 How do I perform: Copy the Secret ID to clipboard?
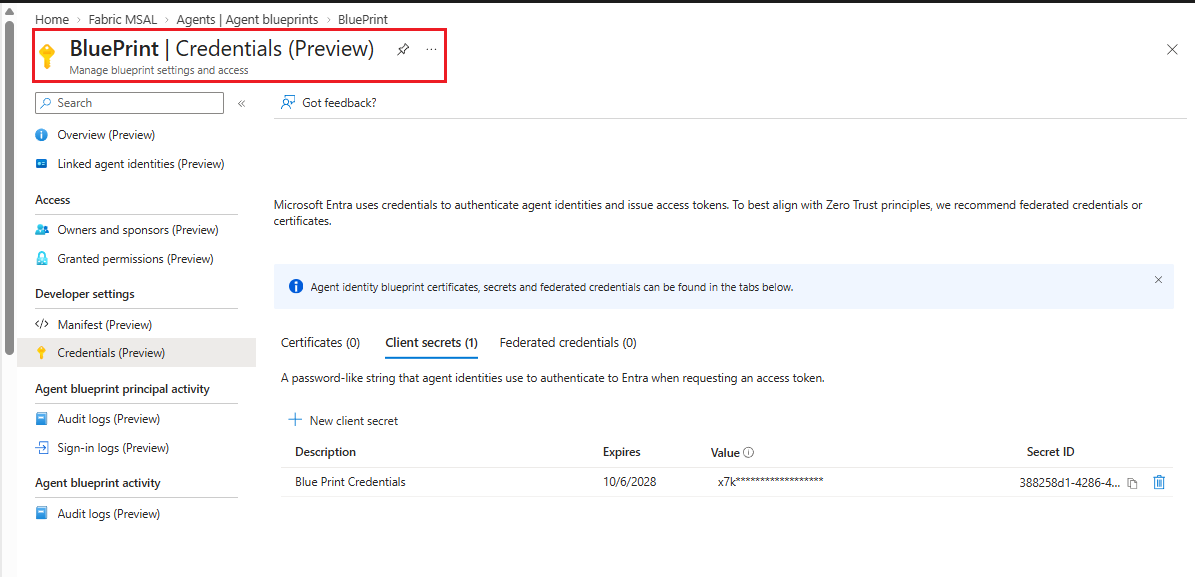(1133, 483)
